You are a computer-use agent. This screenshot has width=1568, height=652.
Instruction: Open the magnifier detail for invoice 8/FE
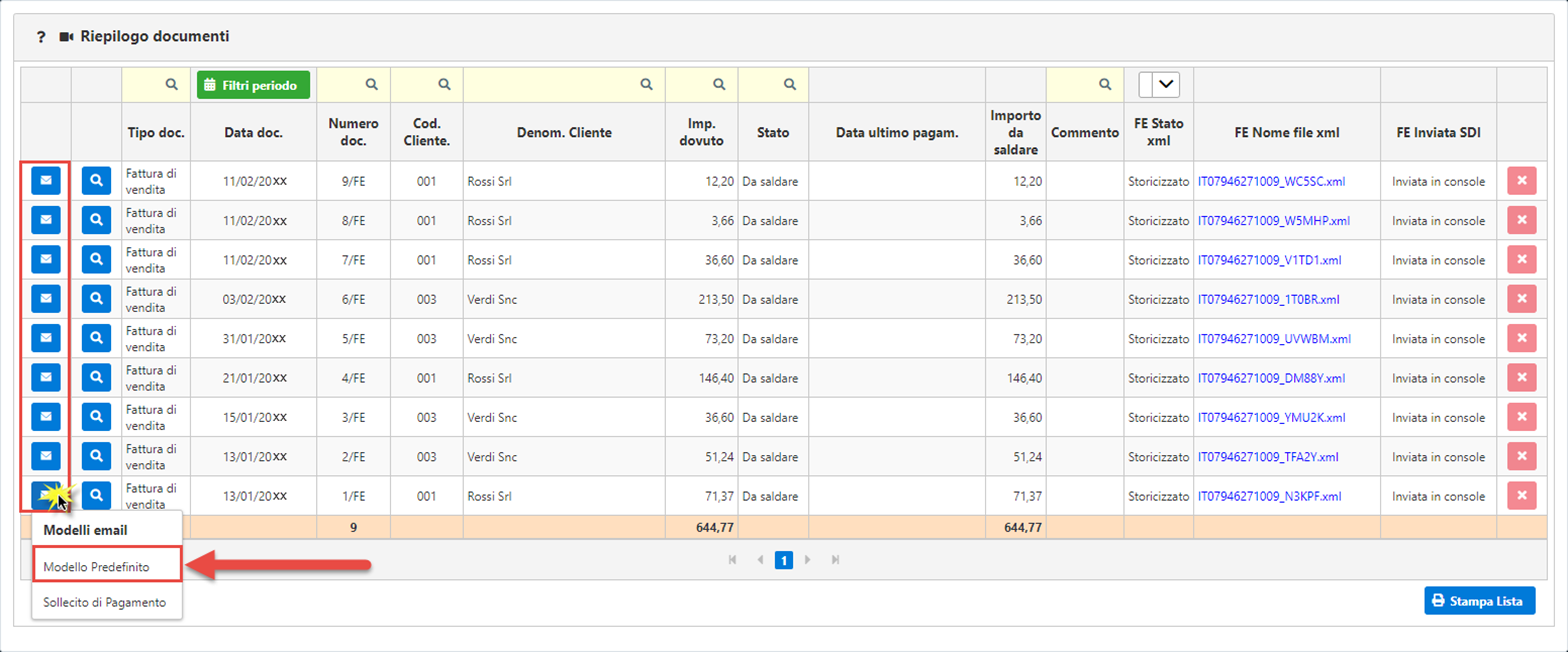[x=96, y=219]
